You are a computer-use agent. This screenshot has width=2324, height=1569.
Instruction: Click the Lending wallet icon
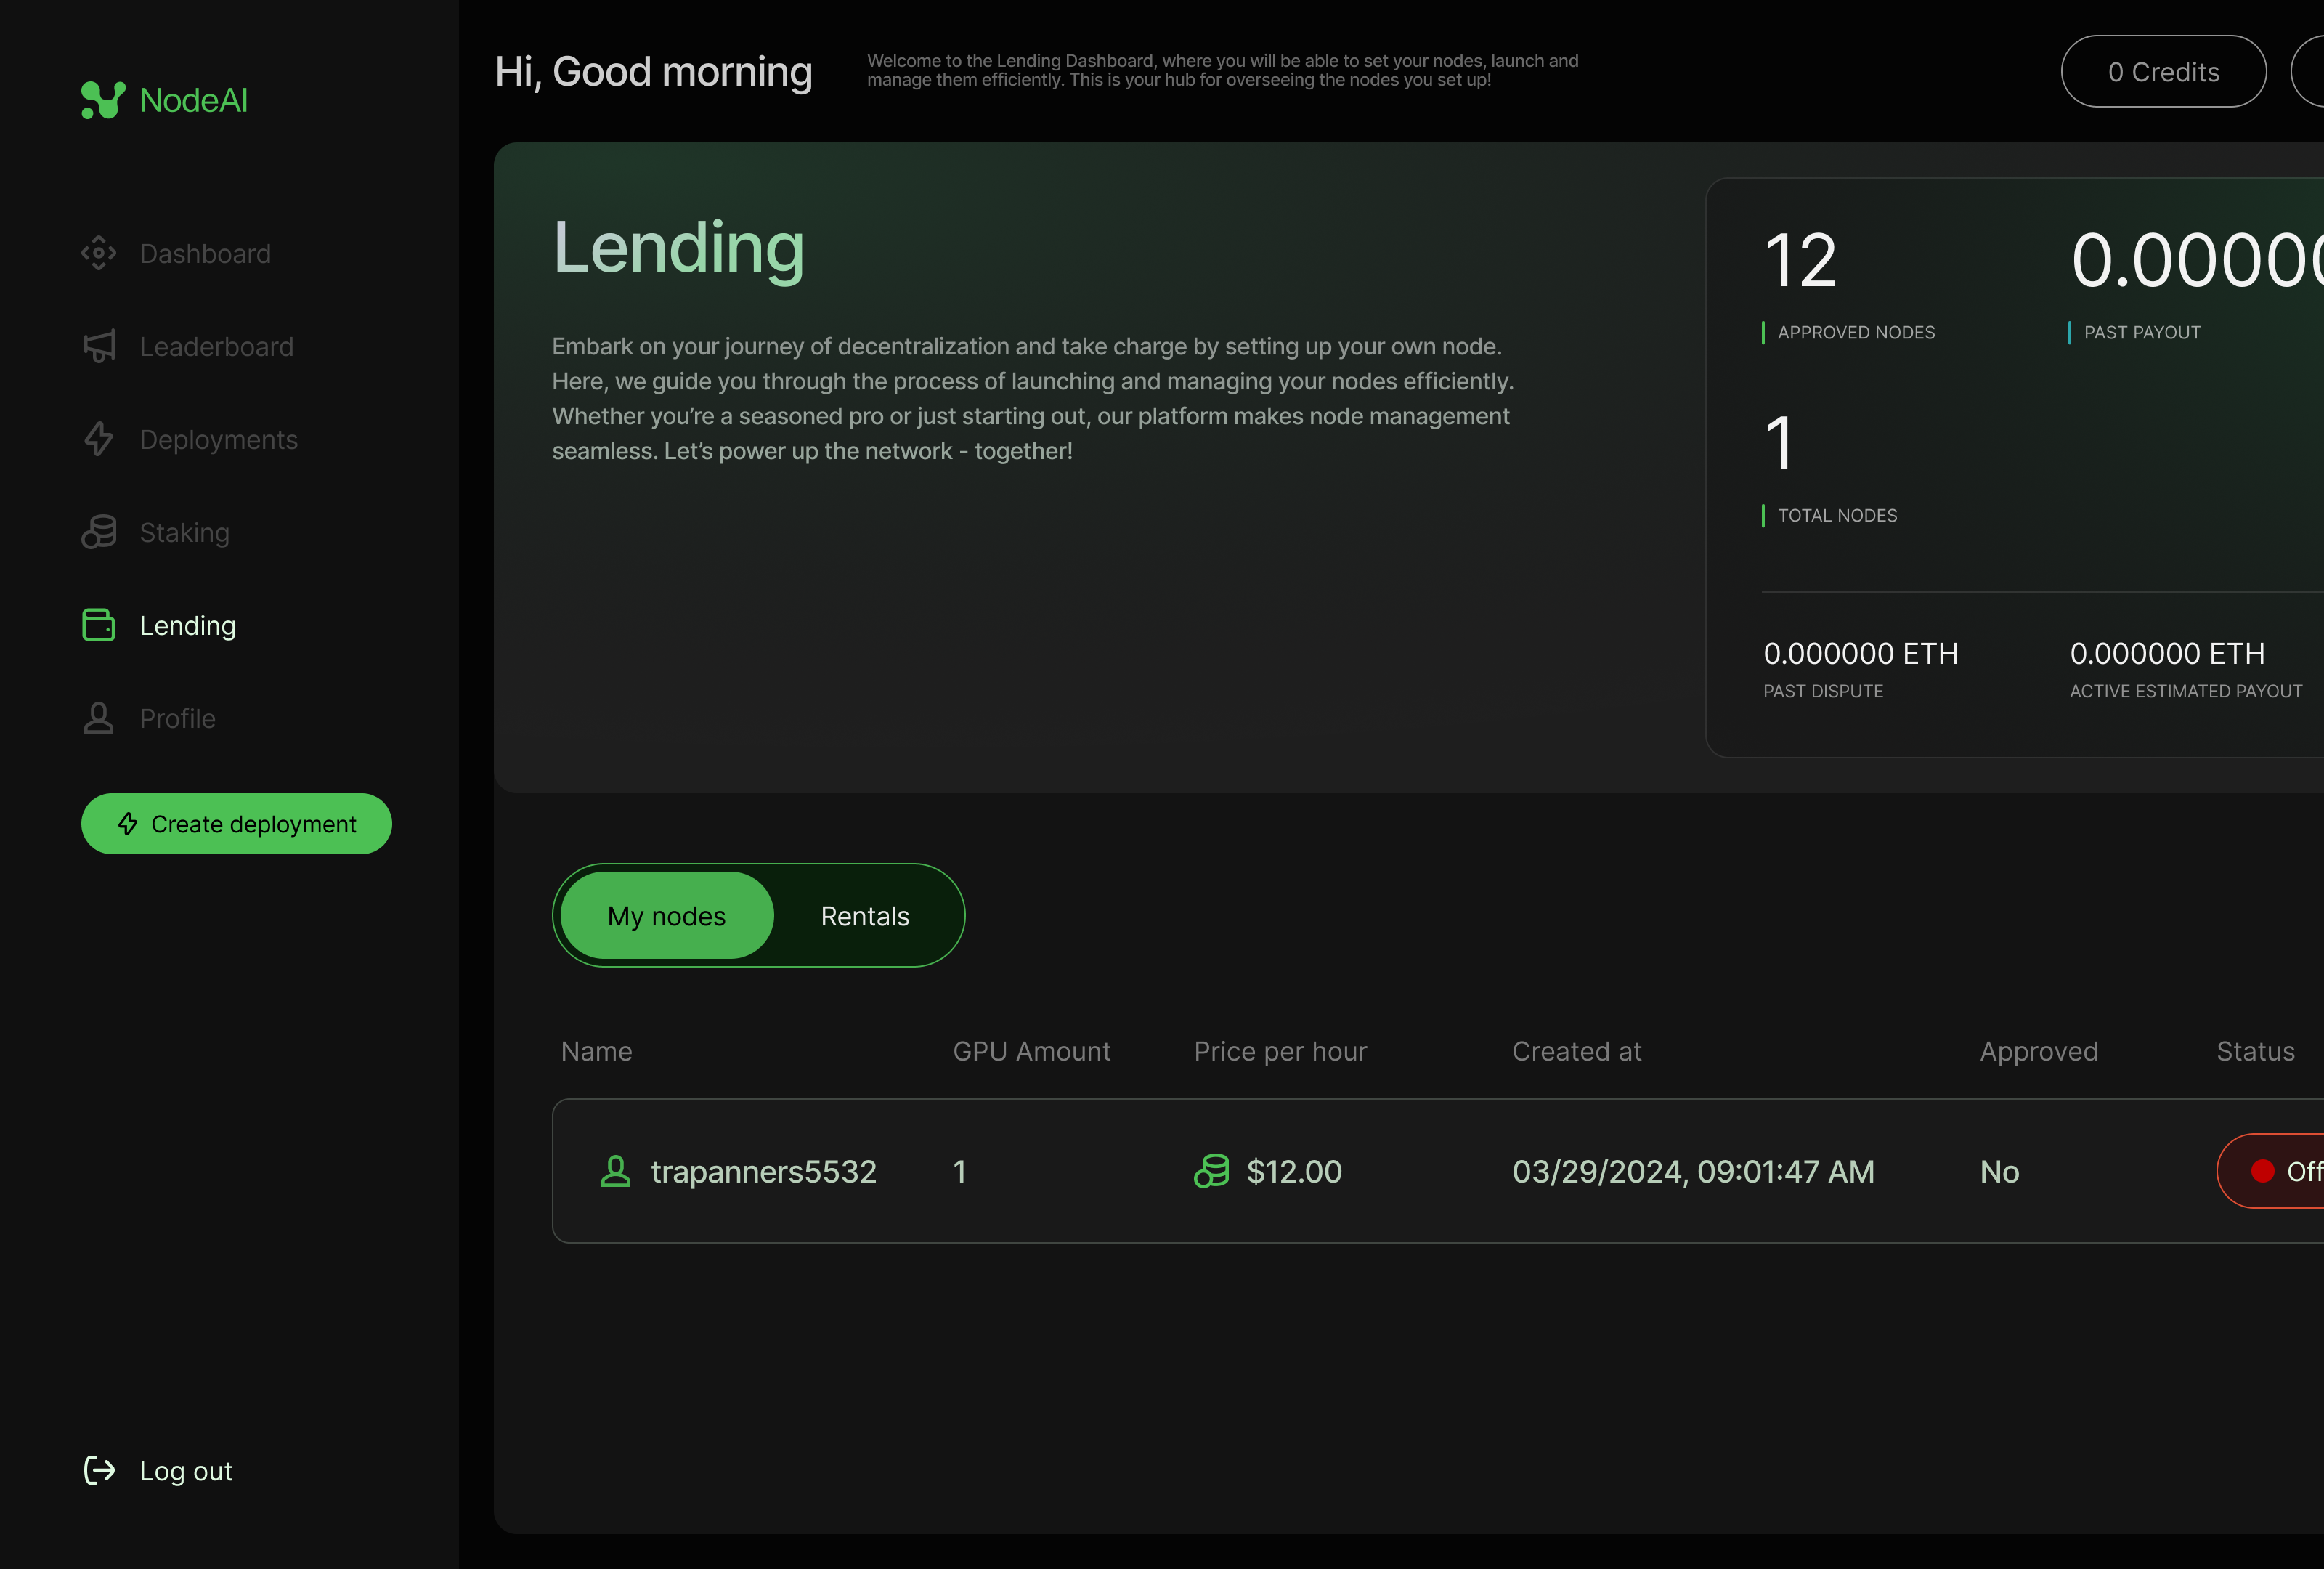tap(99, 625)
